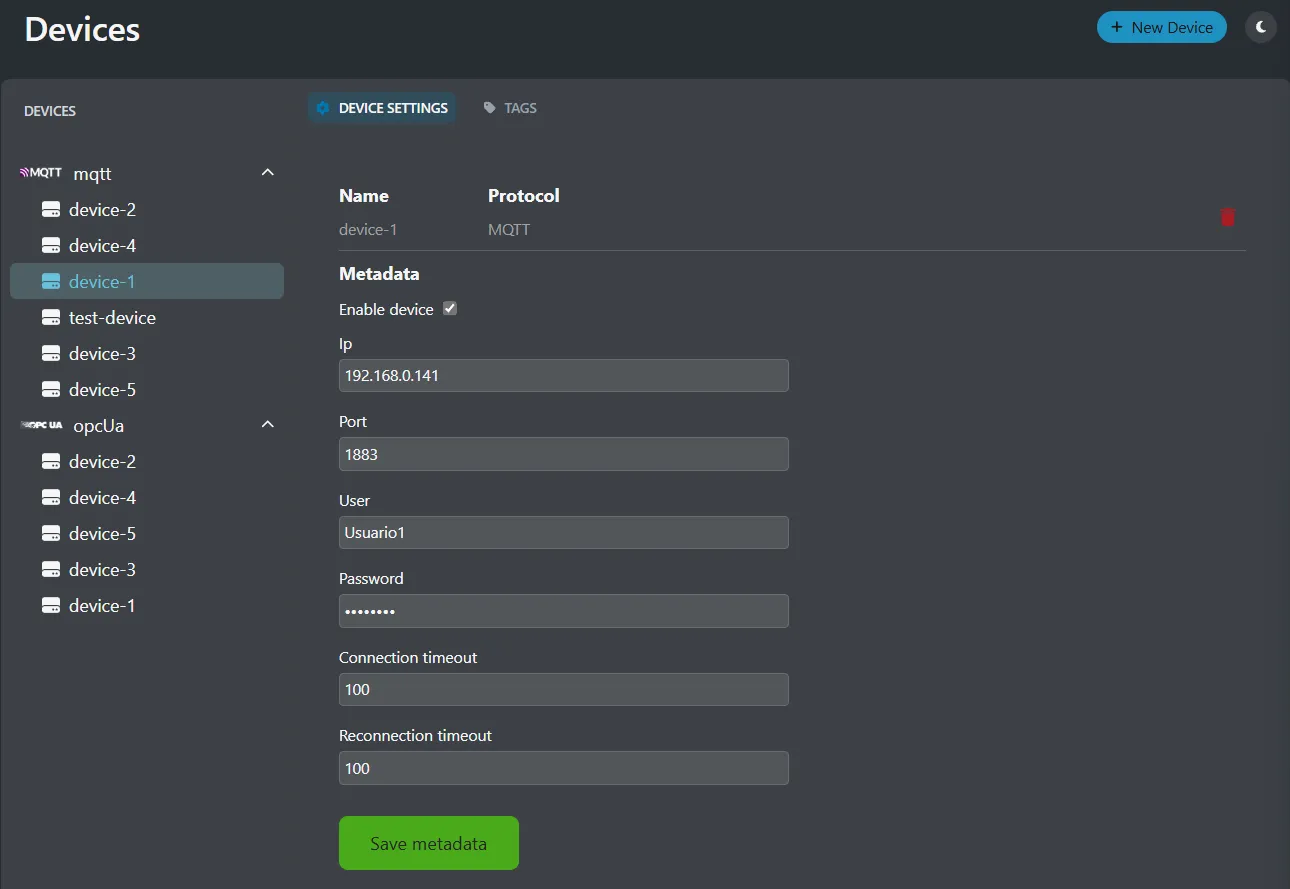Image resolution: width=1290 pixels, height=889 pixels.
Task: Click the red trash delete device icon
Action: (1228, 217)
